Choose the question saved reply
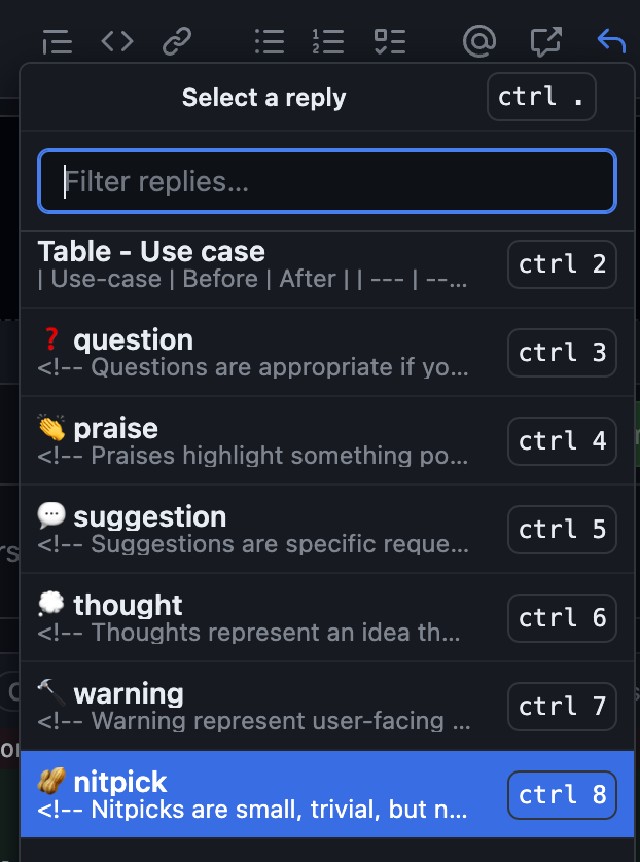 327,352
